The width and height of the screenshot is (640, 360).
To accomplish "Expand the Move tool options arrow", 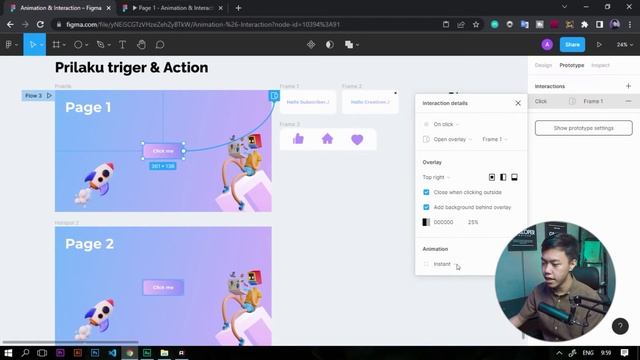I will [x=41, y=45].
